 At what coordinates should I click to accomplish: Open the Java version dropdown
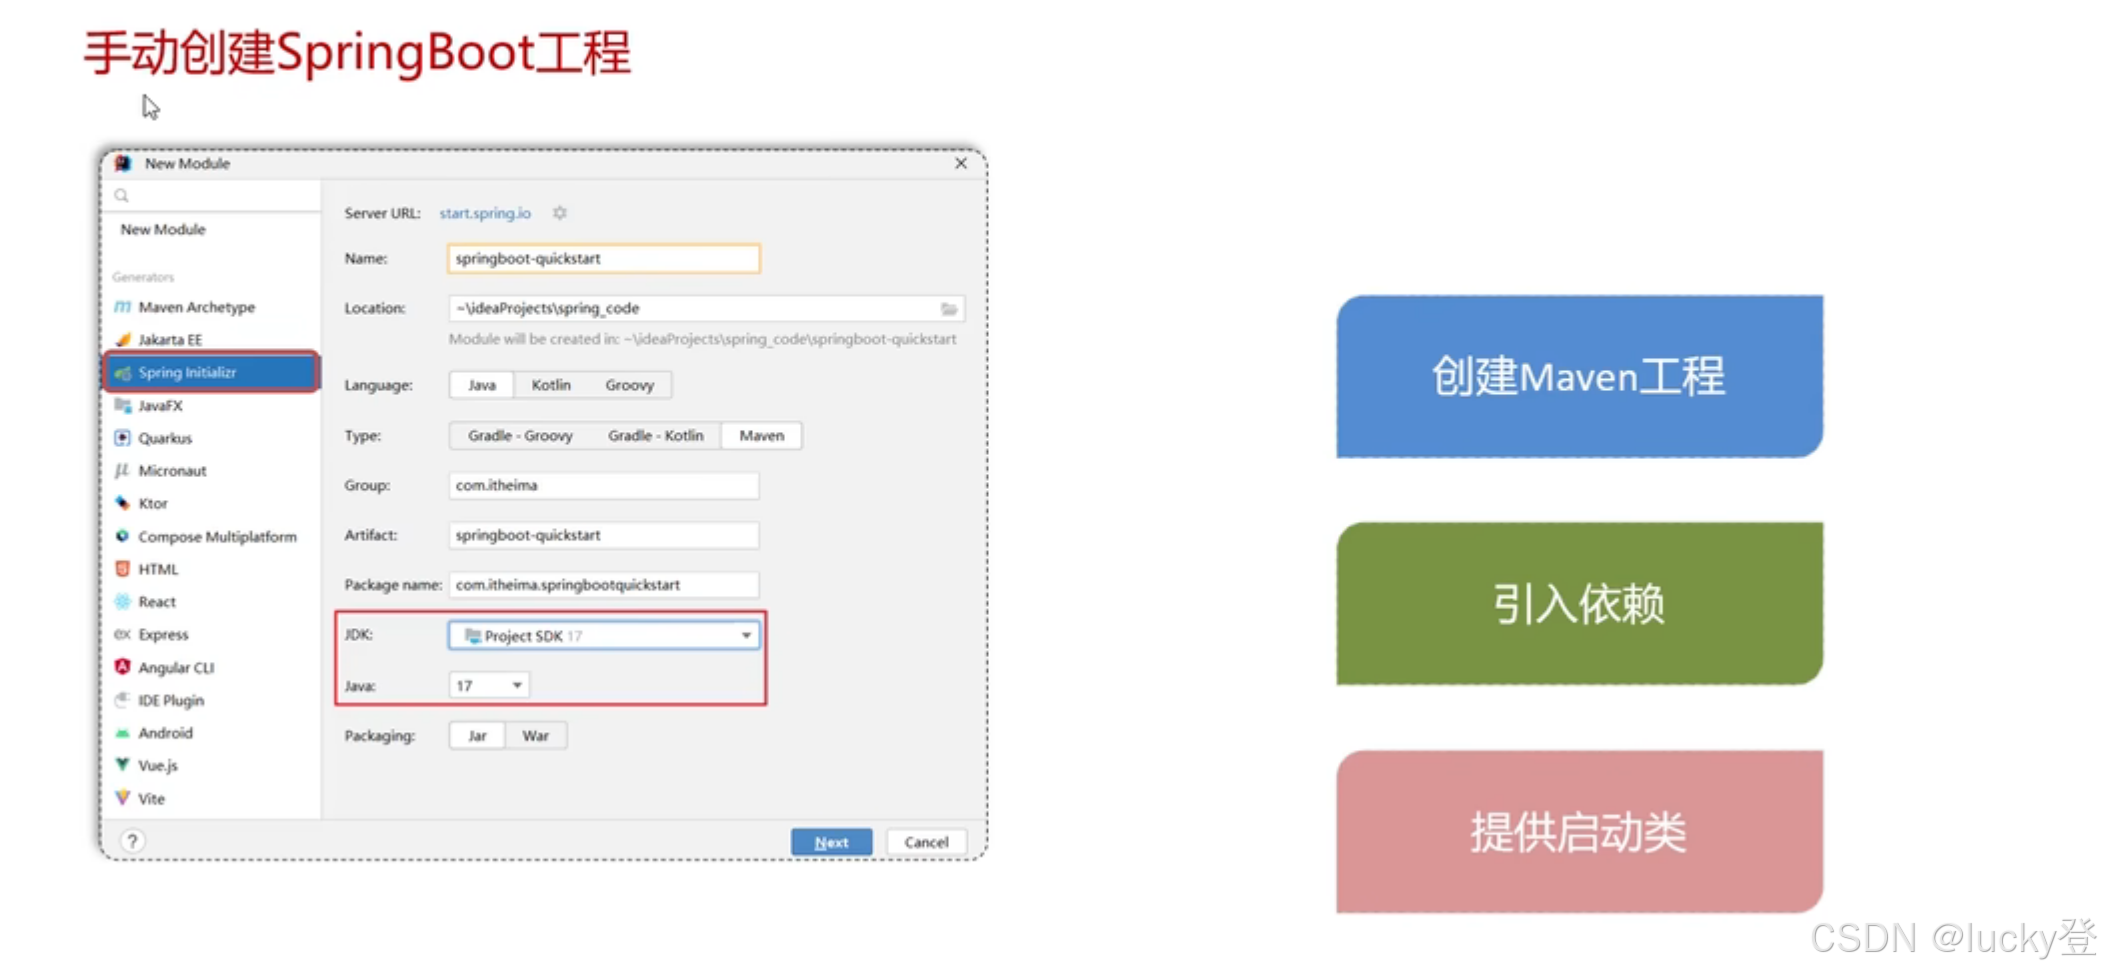tap(489, 686)
